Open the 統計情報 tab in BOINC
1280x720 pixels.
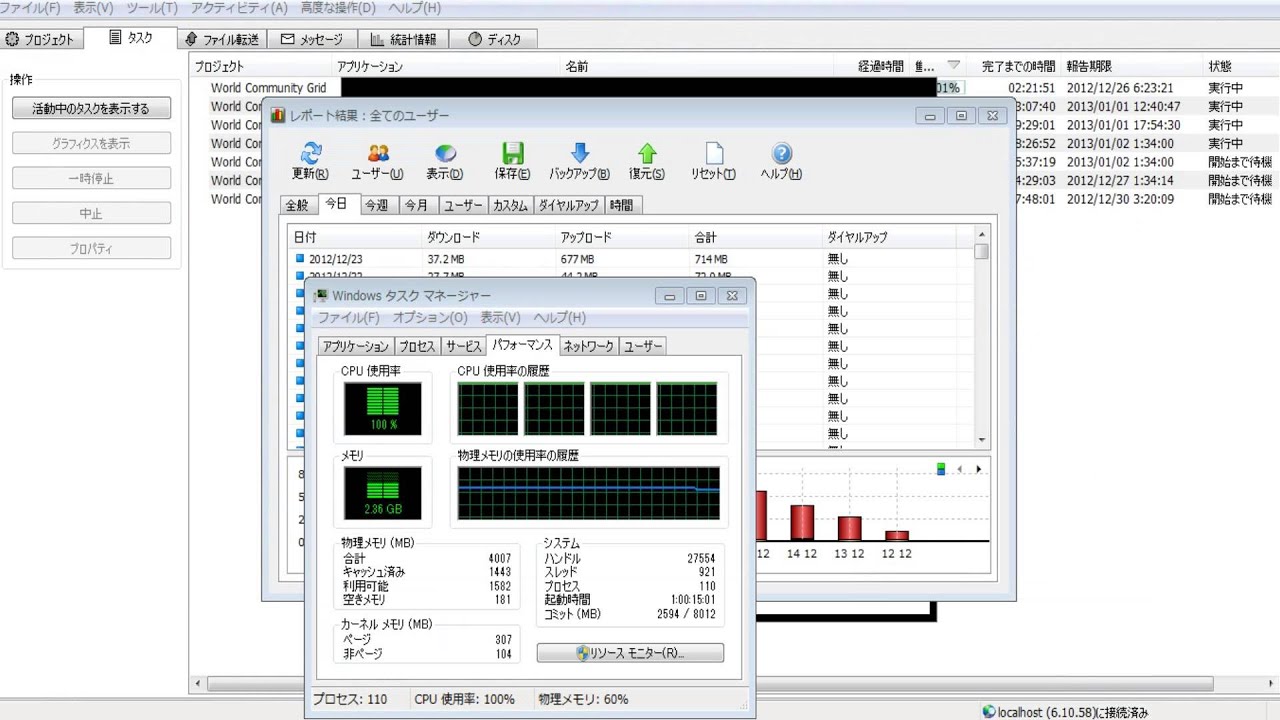pos(403,39)
